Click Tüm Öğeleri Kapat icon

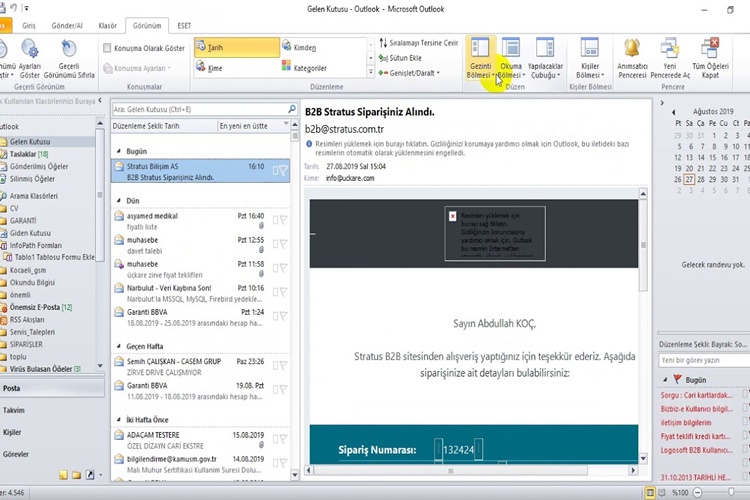tap(710, 48)
